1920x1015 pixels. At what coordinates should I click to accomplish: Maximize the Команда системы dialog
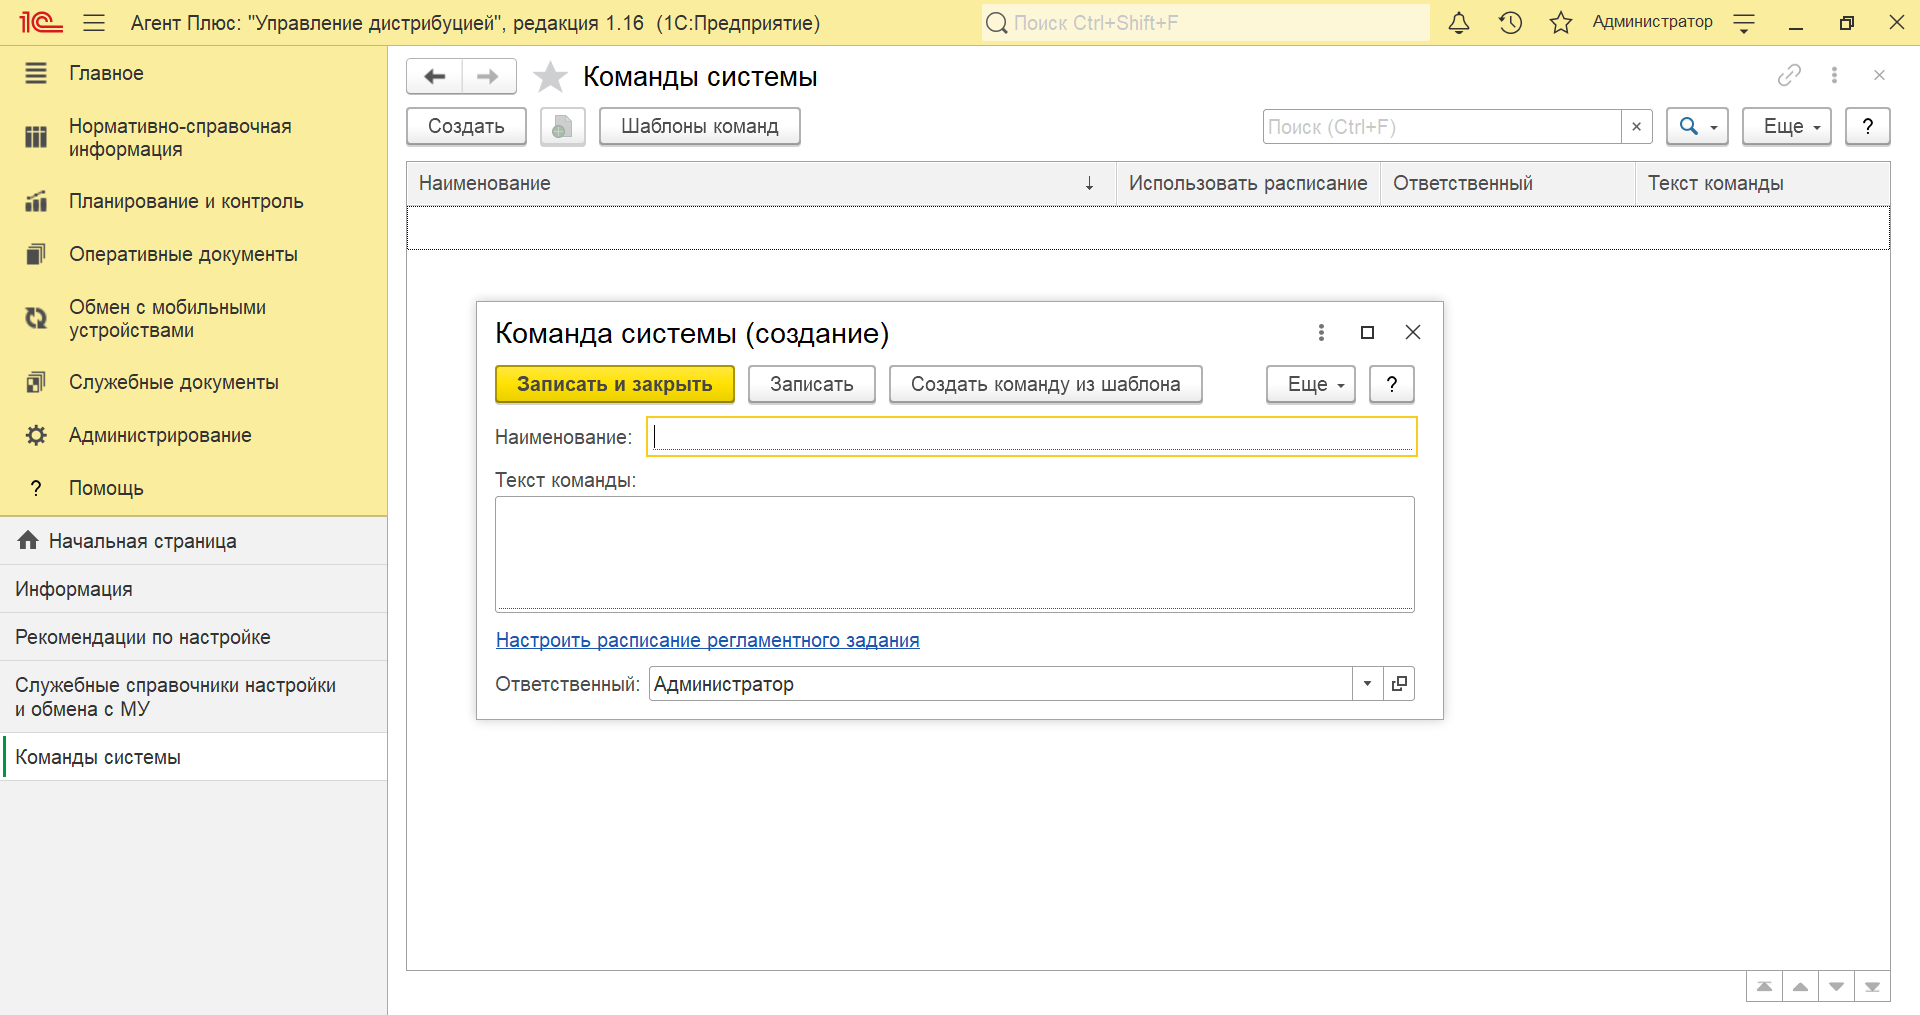pos(1367,332)
